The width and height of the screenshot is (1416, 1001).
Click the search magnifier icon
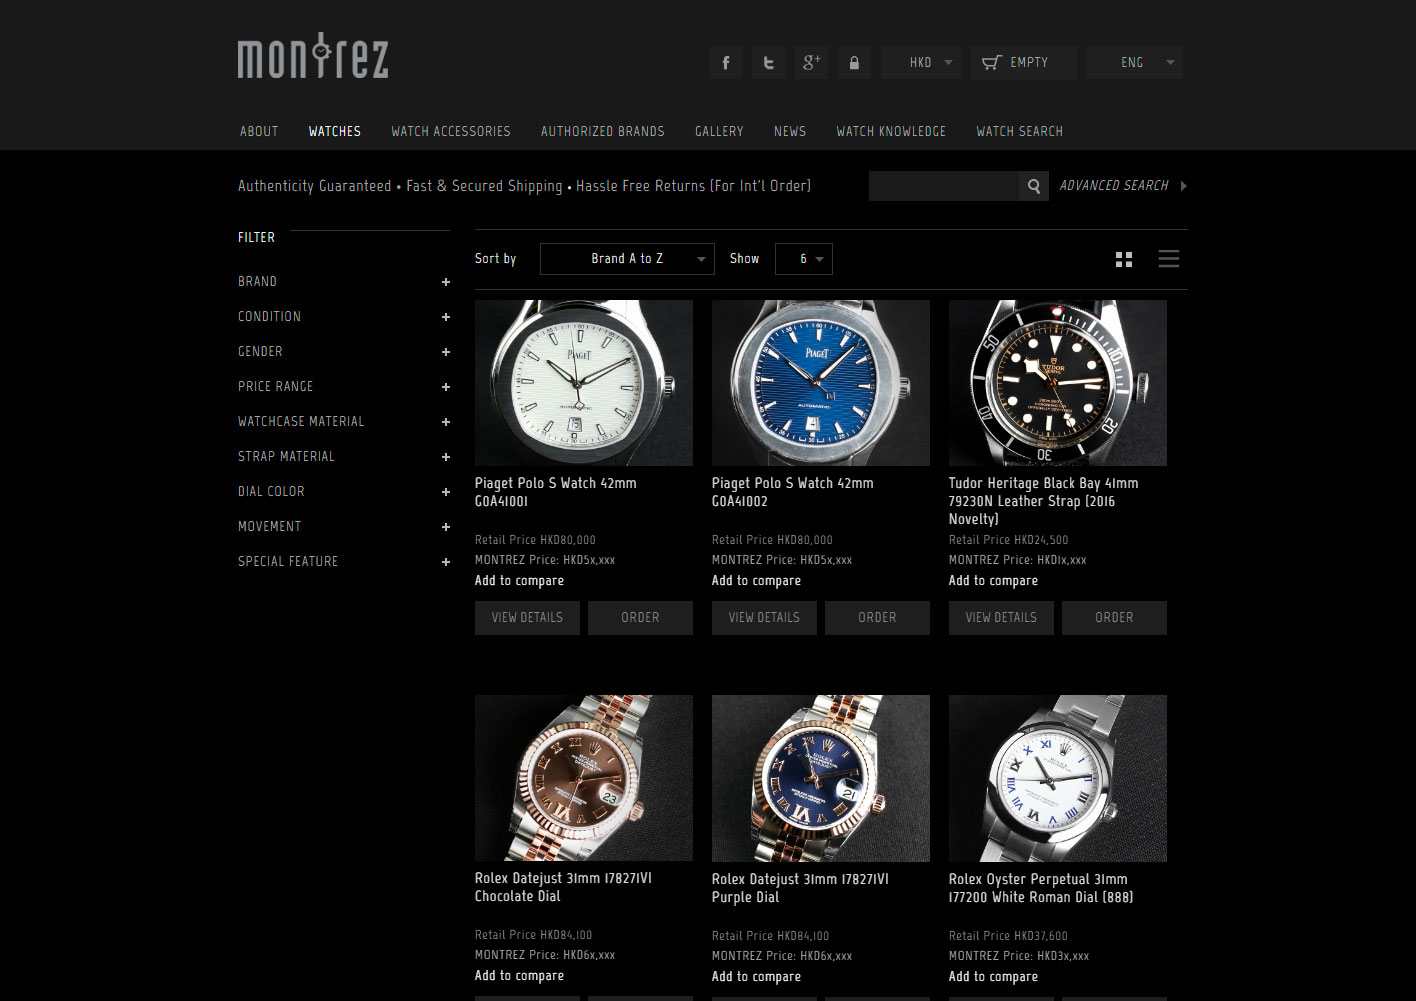[x=1034, y=186]
